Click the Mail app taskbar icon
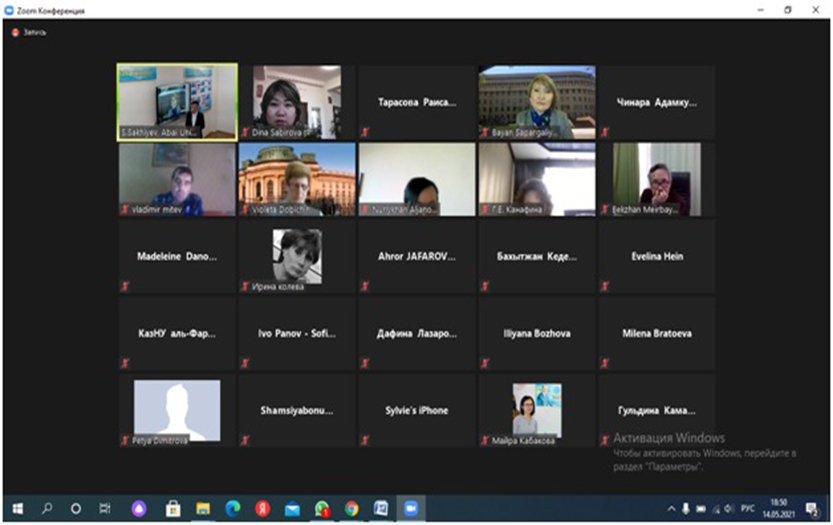 [x=292, y=508]
